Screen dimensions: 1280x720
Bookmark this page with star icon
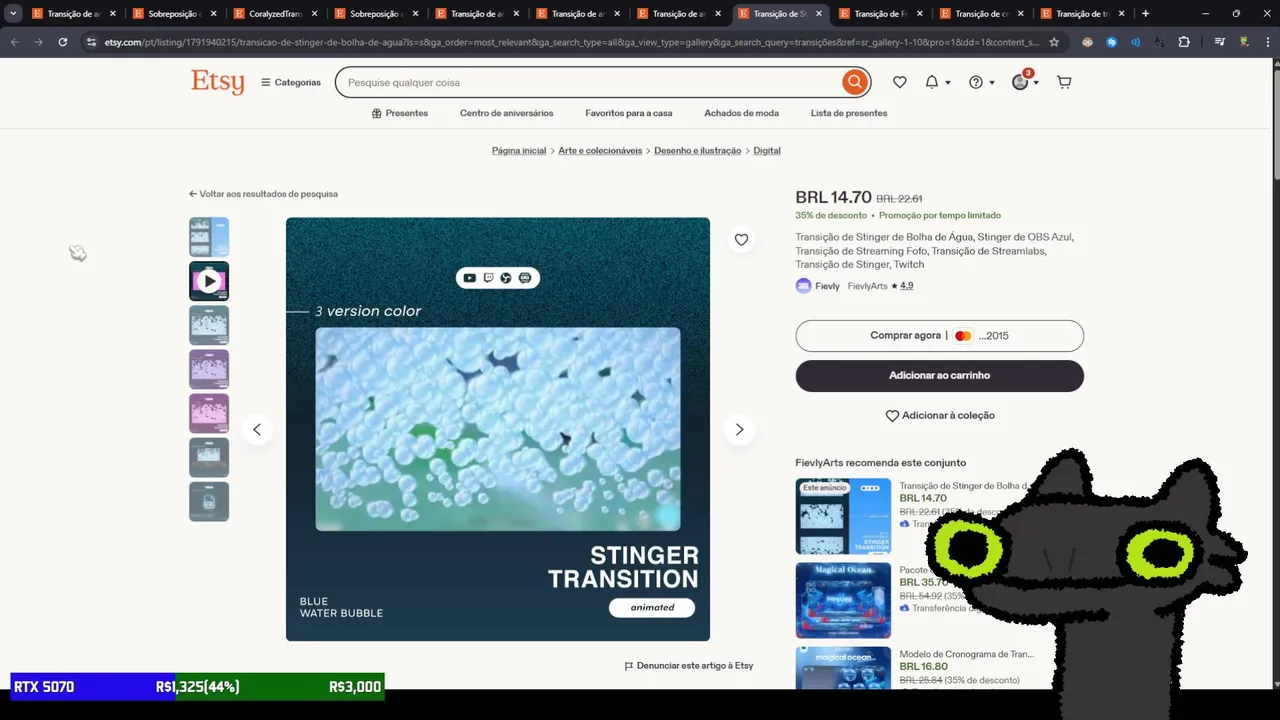(1054, 42)
